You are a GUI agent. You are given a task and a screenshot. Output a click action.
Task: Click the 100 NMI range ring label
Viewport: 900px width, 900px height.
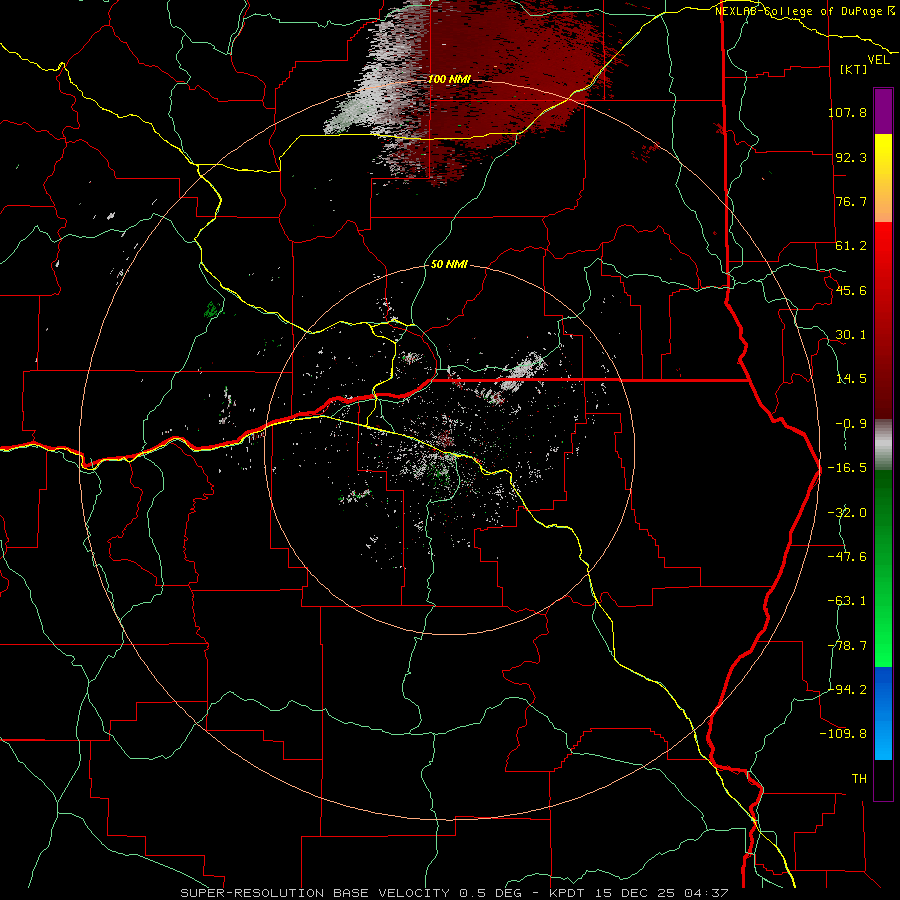(449, 79)
